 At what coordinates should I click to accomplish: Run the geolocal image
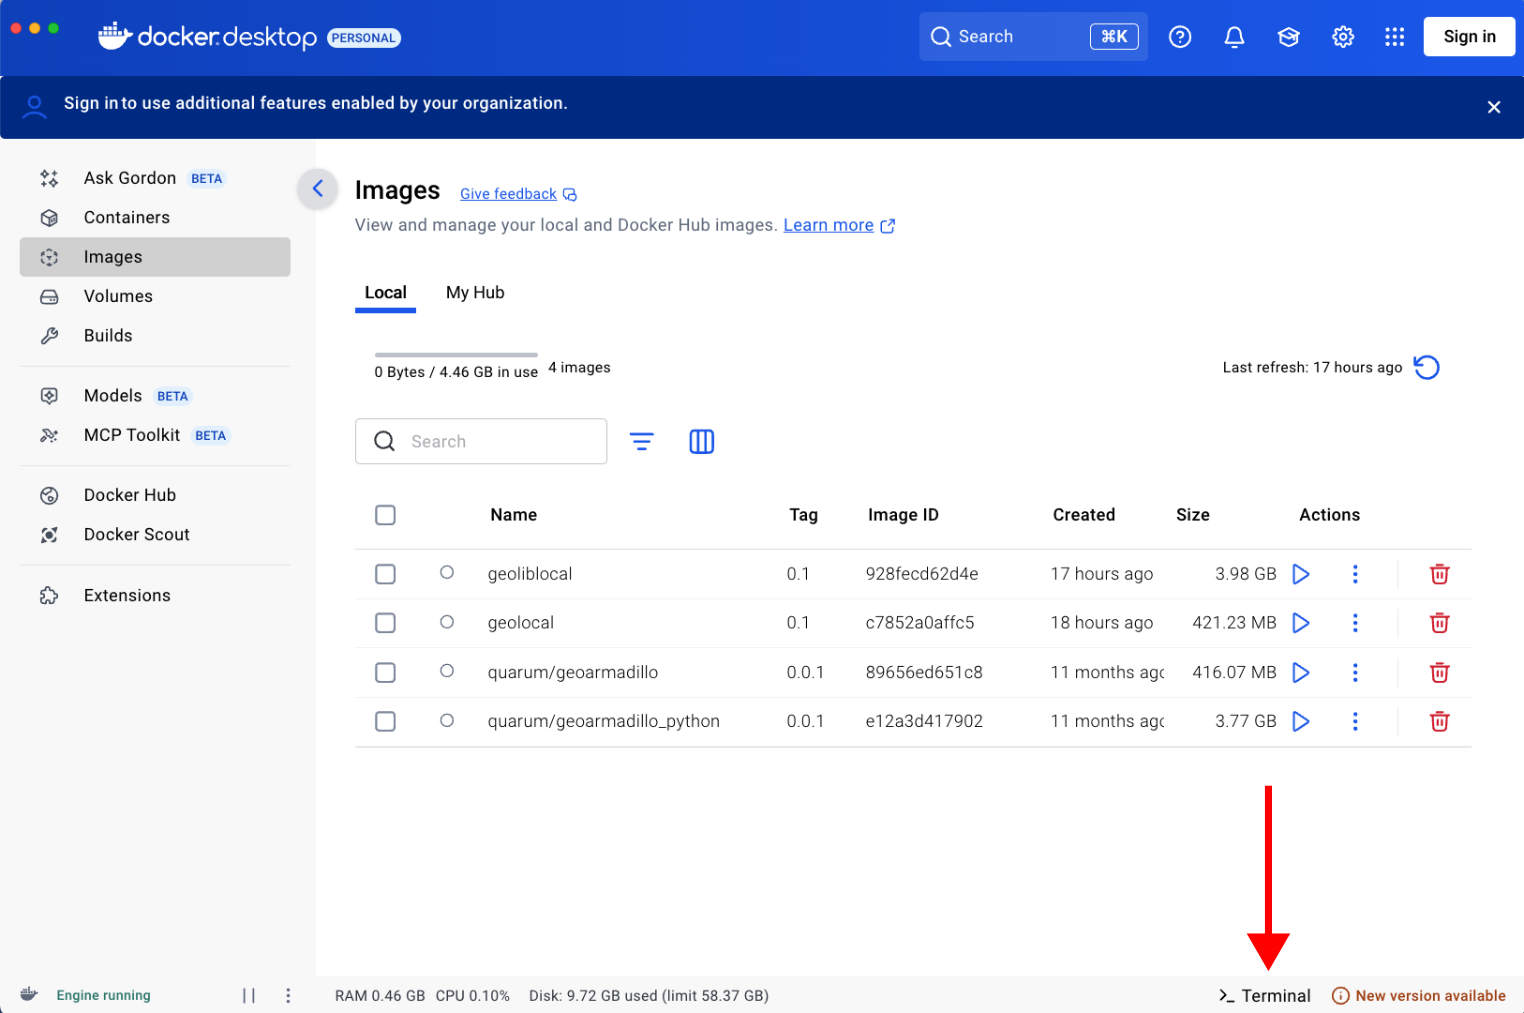[1301, 623]
